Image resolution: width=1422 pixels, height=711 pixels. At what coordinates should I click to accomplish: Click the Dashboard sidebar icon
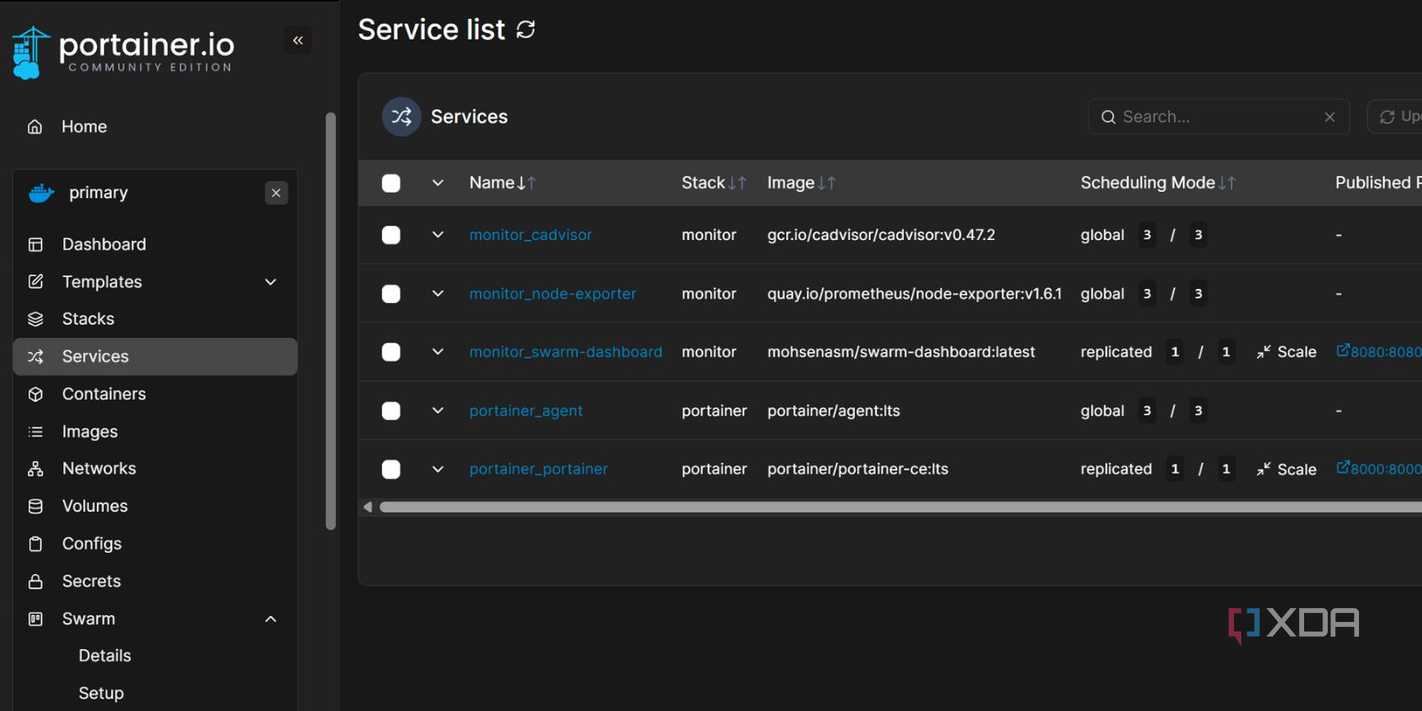tap(36, 244)
